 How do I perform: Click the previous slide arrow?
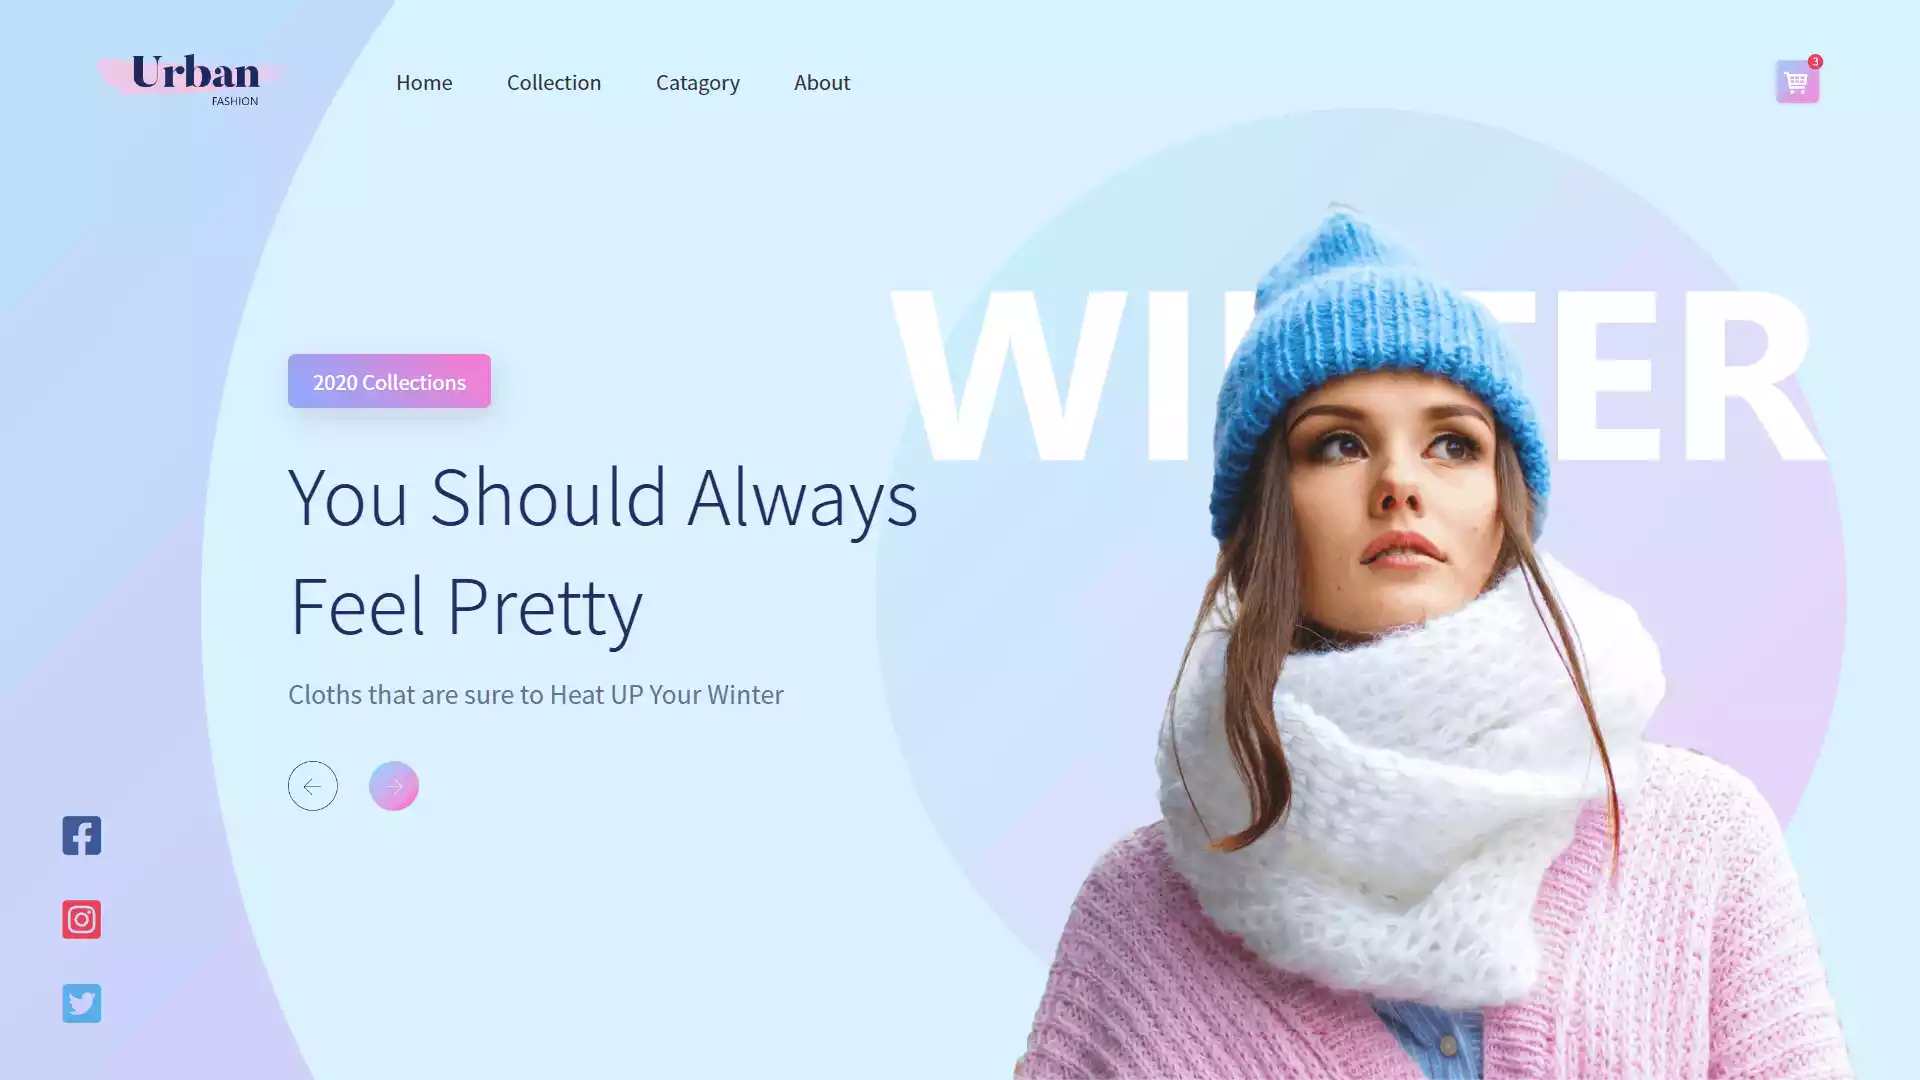(x=313, y=786)
